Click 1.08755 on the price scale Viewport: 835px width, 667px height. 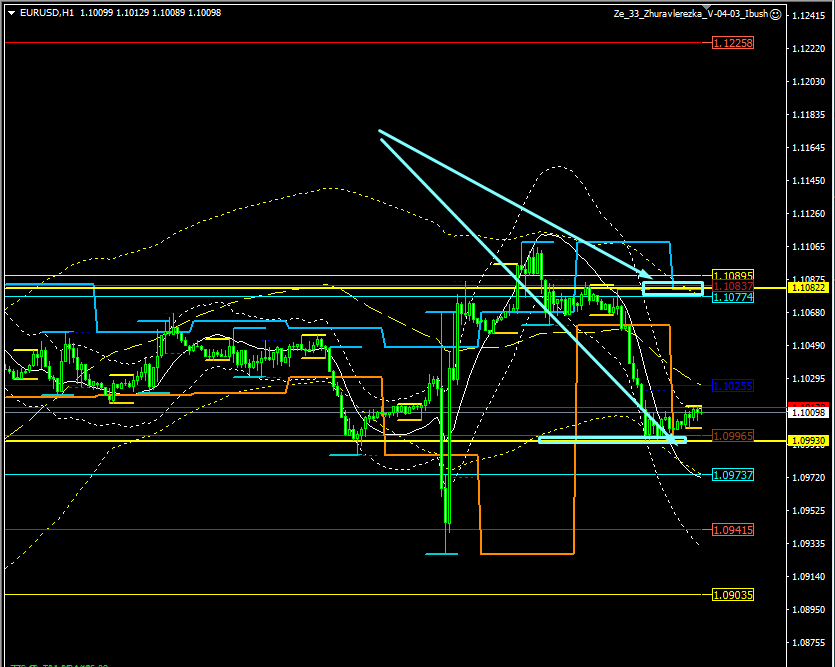809,643
